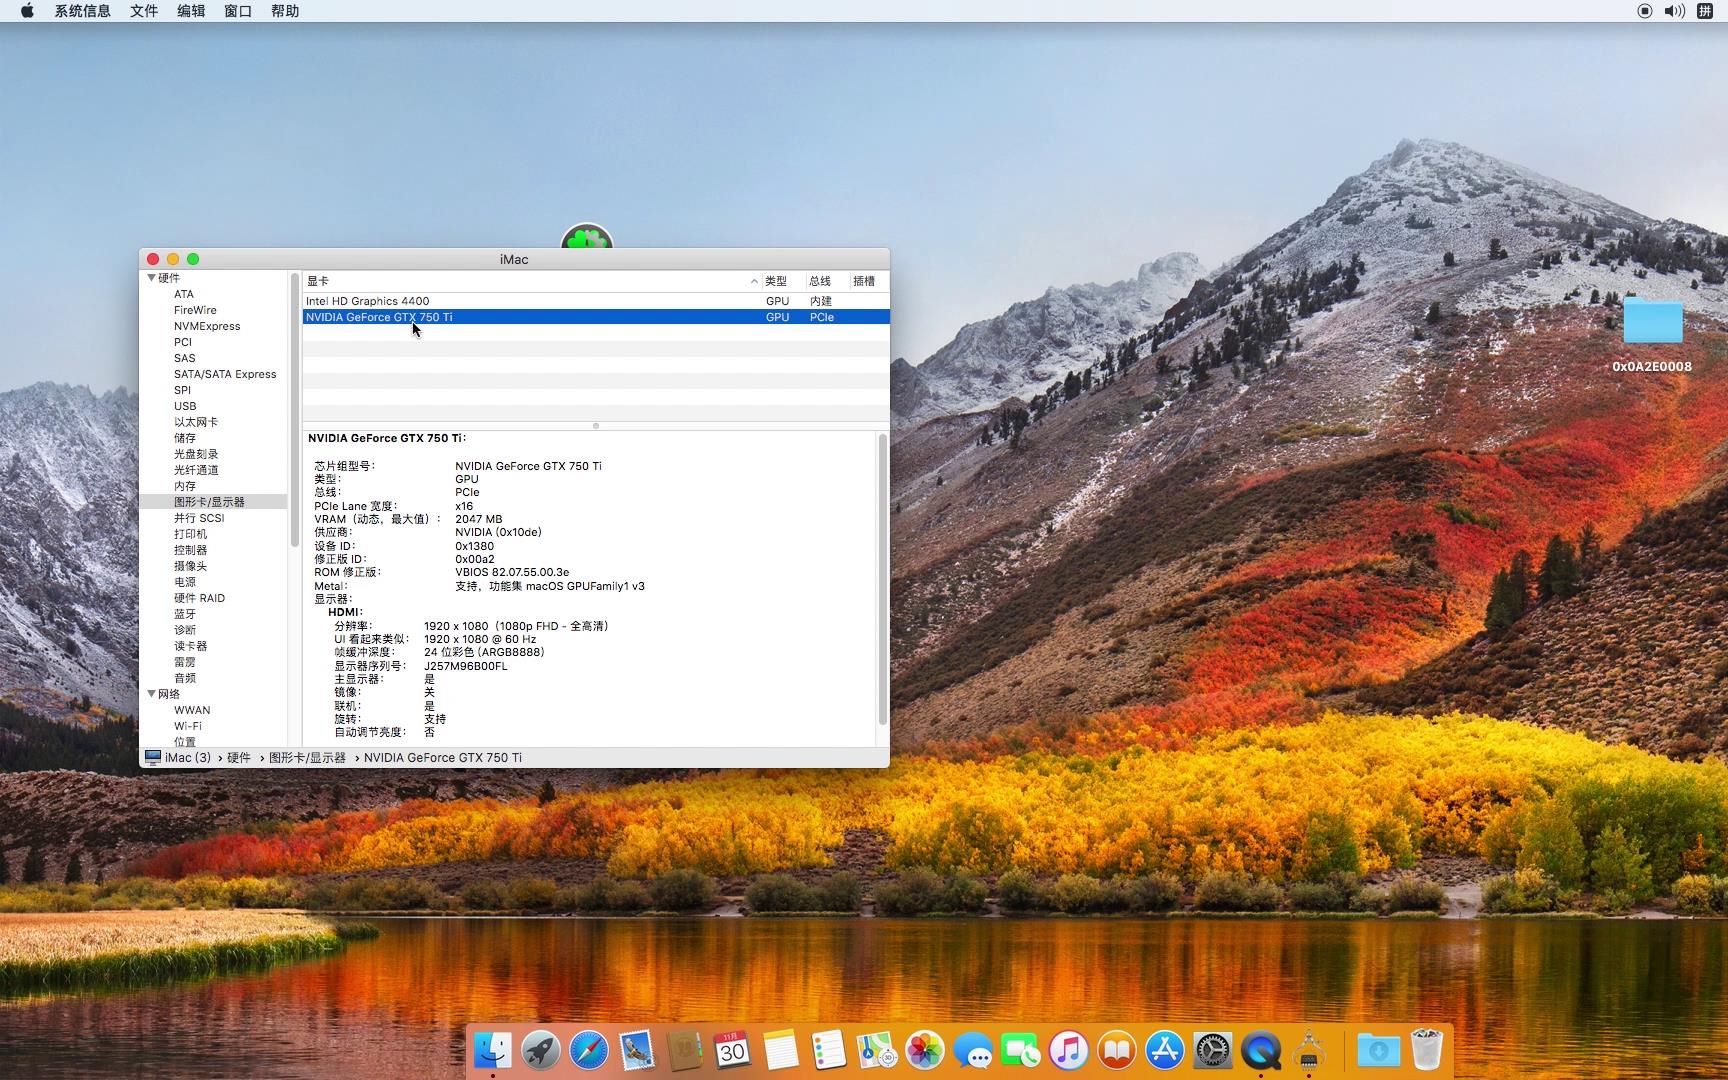The width and height of the screenshot is (1728, 1080).
Task: Launch Safari from the Dock
Action: 588,1050
